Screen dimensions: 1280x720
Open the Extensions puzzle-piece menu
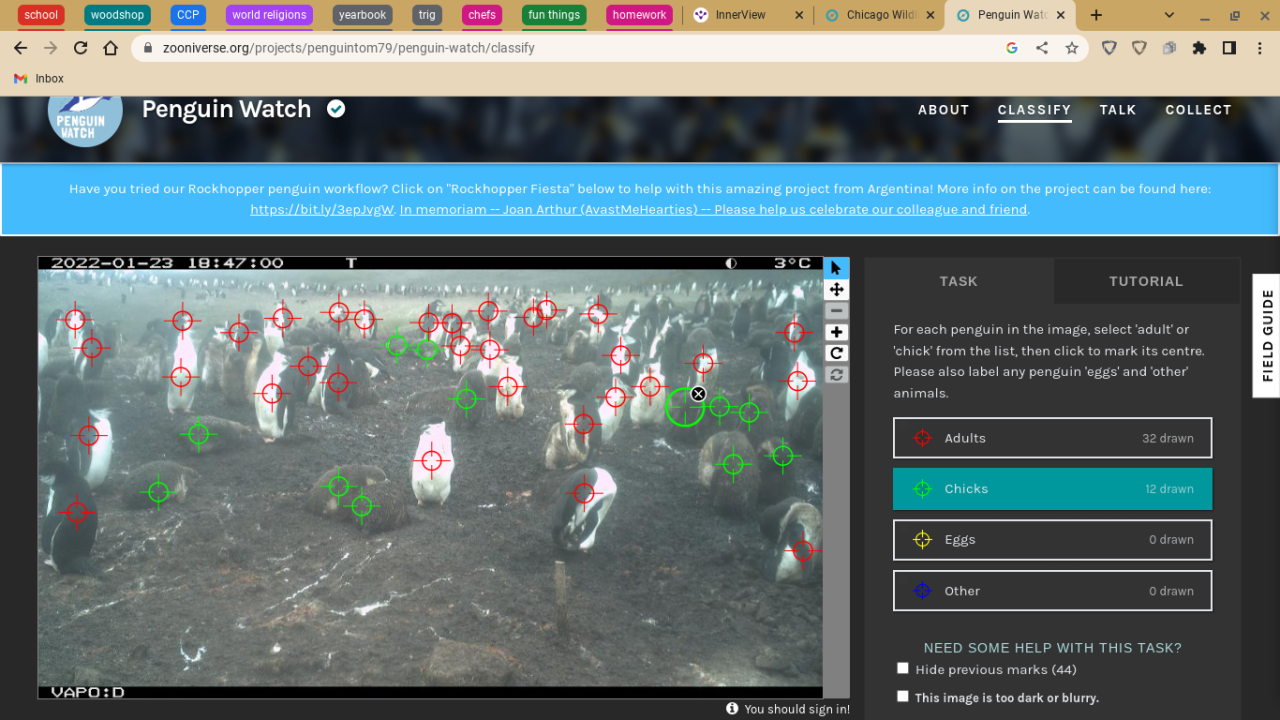1200,48
